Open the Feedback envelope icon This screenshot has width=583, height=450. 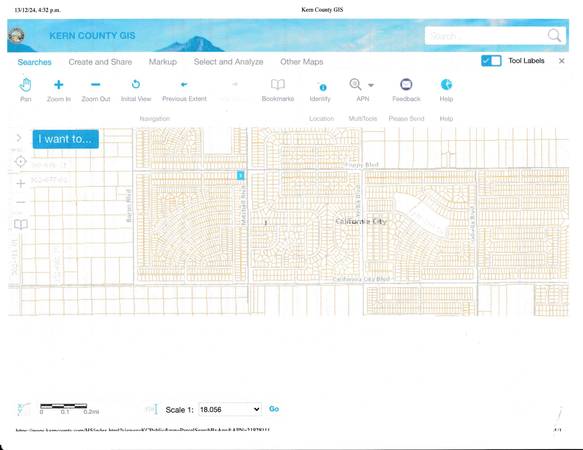pos(406,84)
